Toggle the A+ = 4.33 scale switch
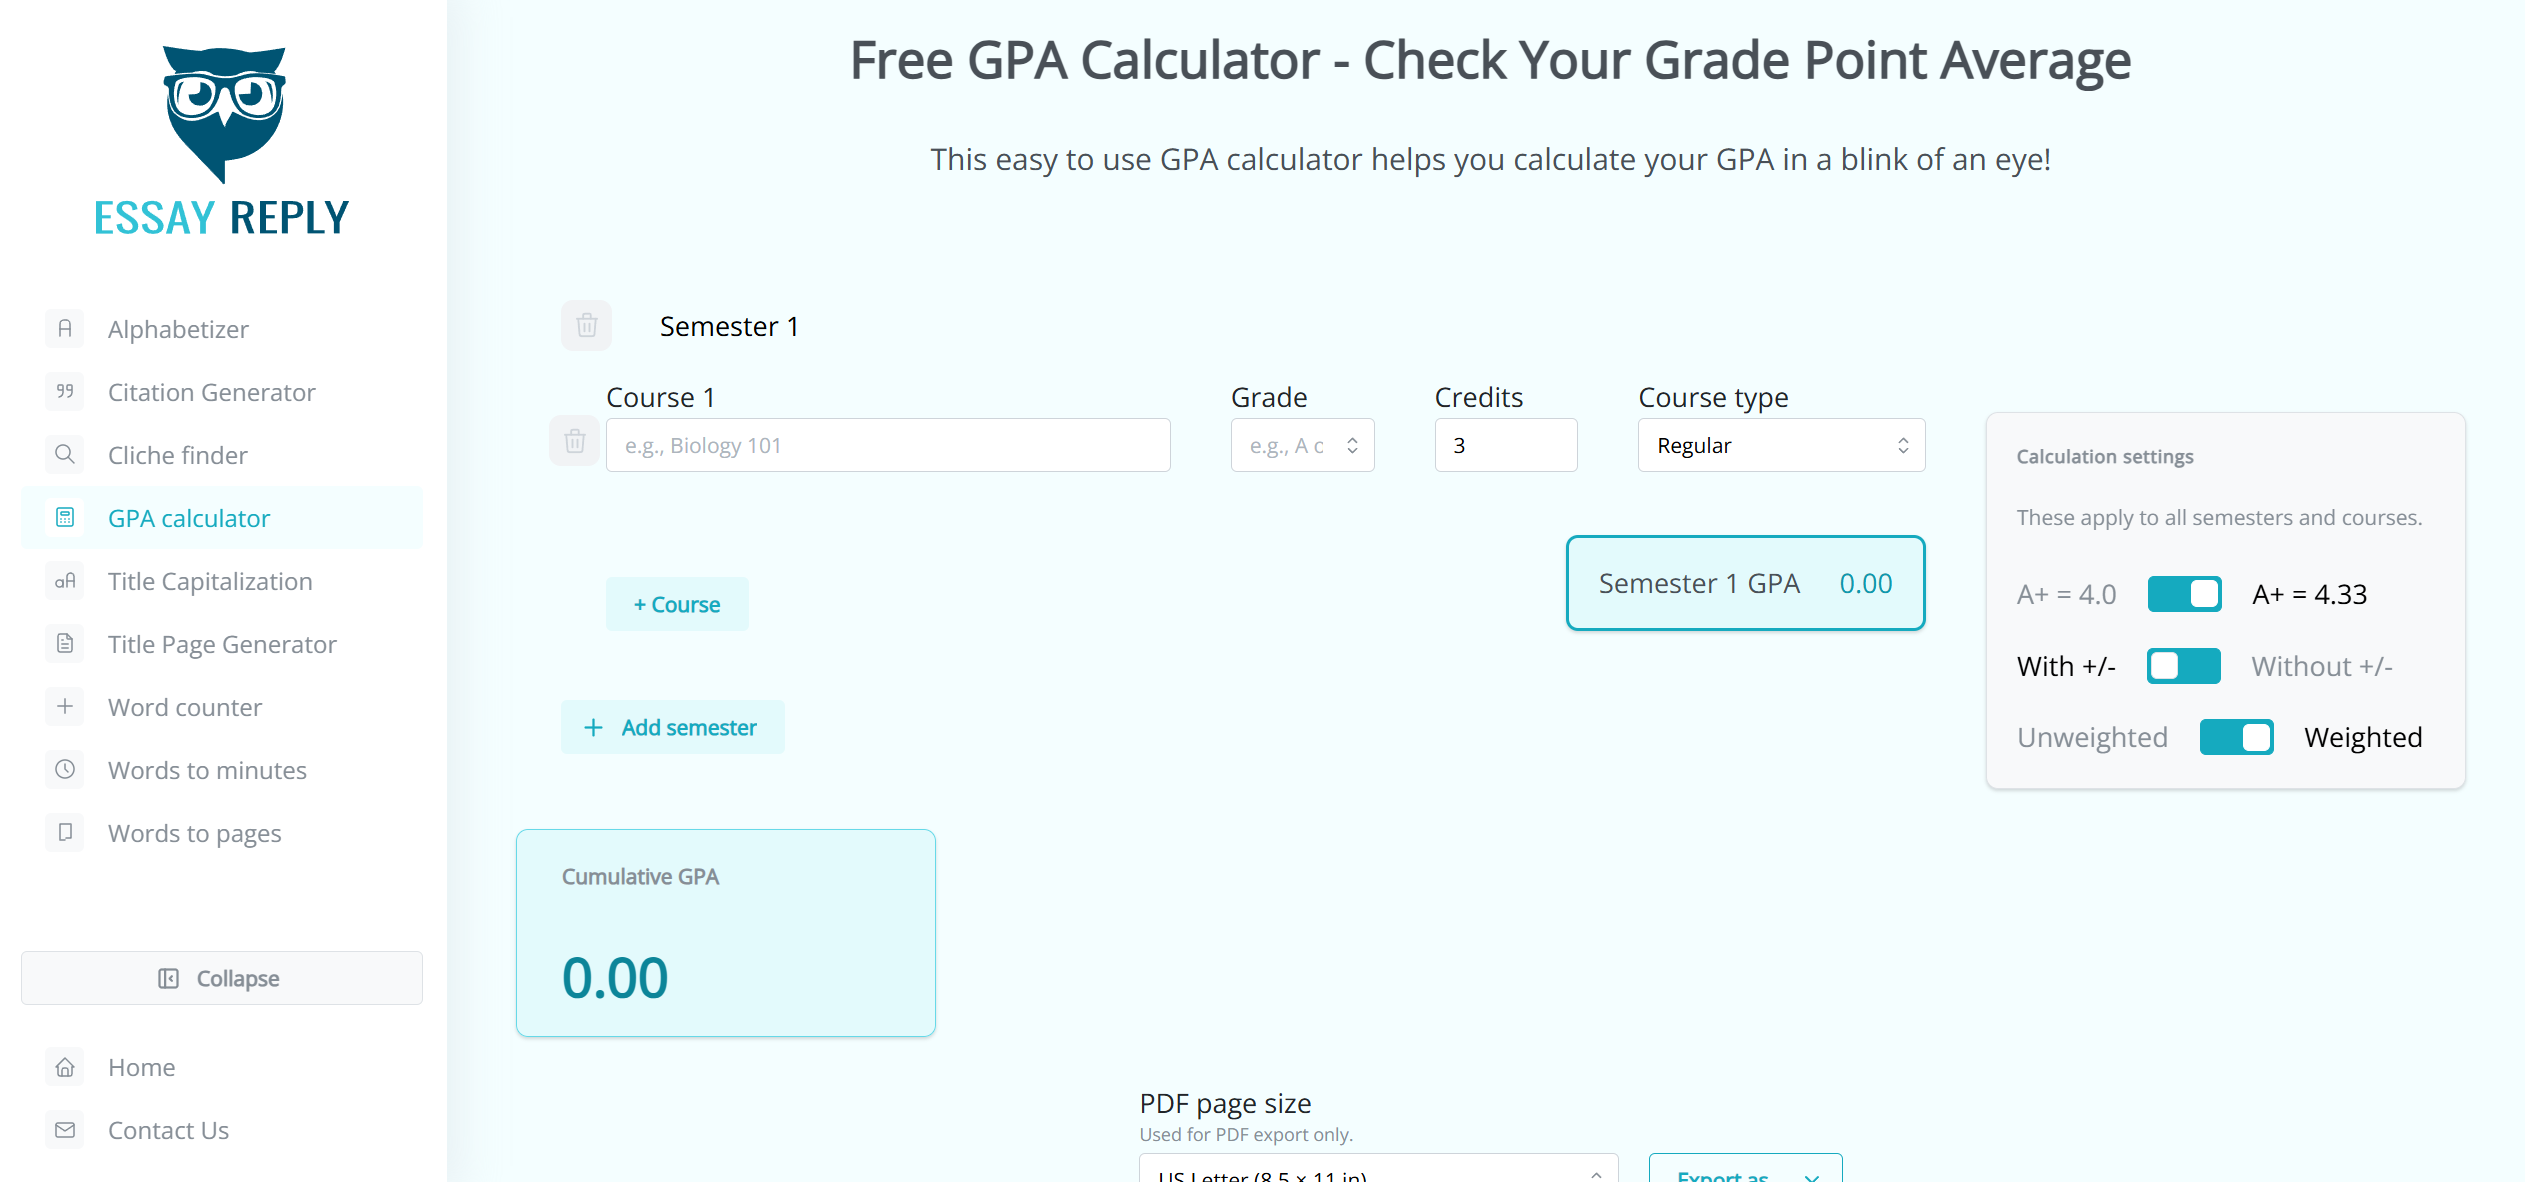The width and height of the screenshot is (2525, 1182). click(x=2184, y=594)
